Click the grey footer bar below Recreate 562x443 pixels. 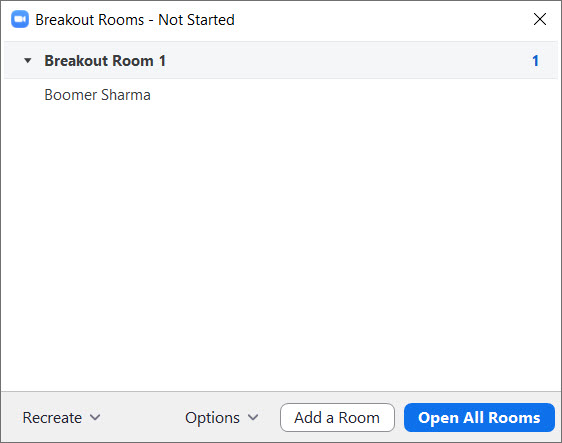52,434
